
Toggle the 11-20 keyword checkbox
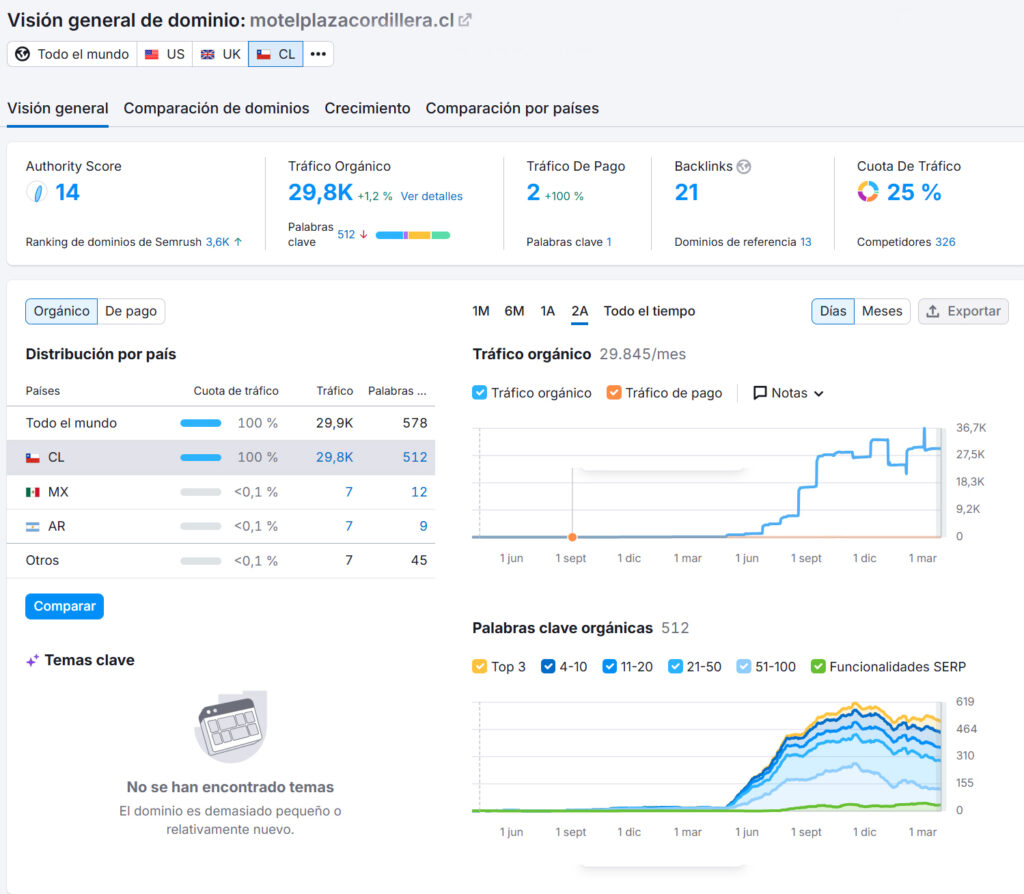(609, 667)
